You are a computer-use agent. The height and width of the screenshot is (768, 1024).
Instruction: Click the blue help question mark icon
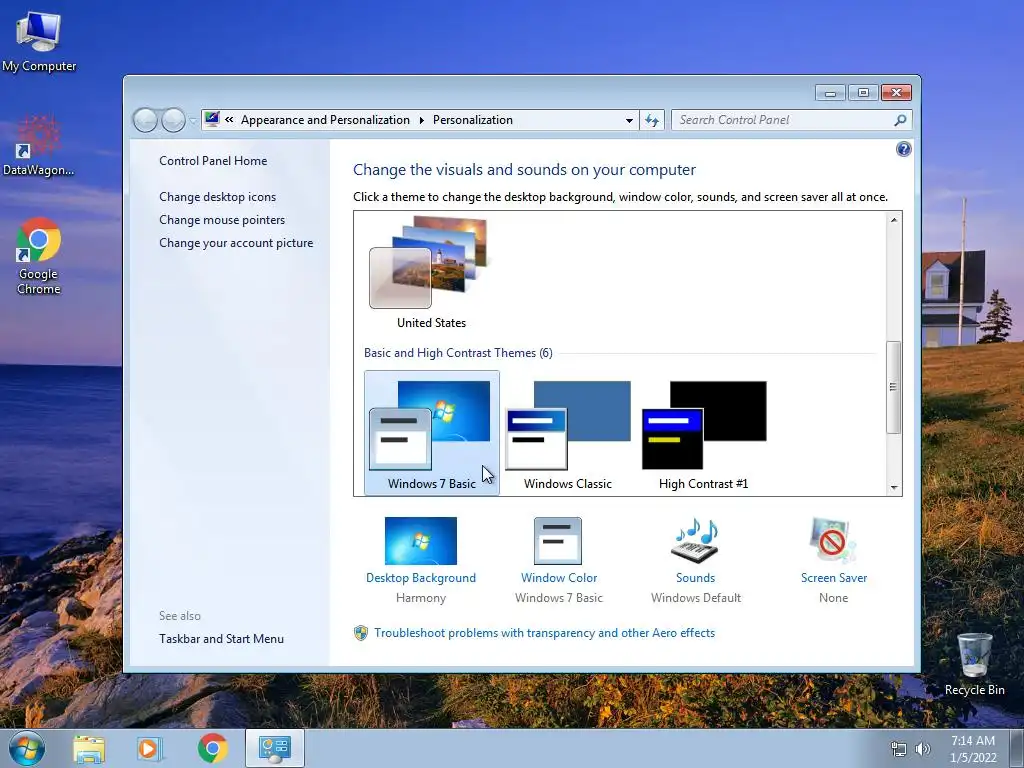[x=903, y=150]
